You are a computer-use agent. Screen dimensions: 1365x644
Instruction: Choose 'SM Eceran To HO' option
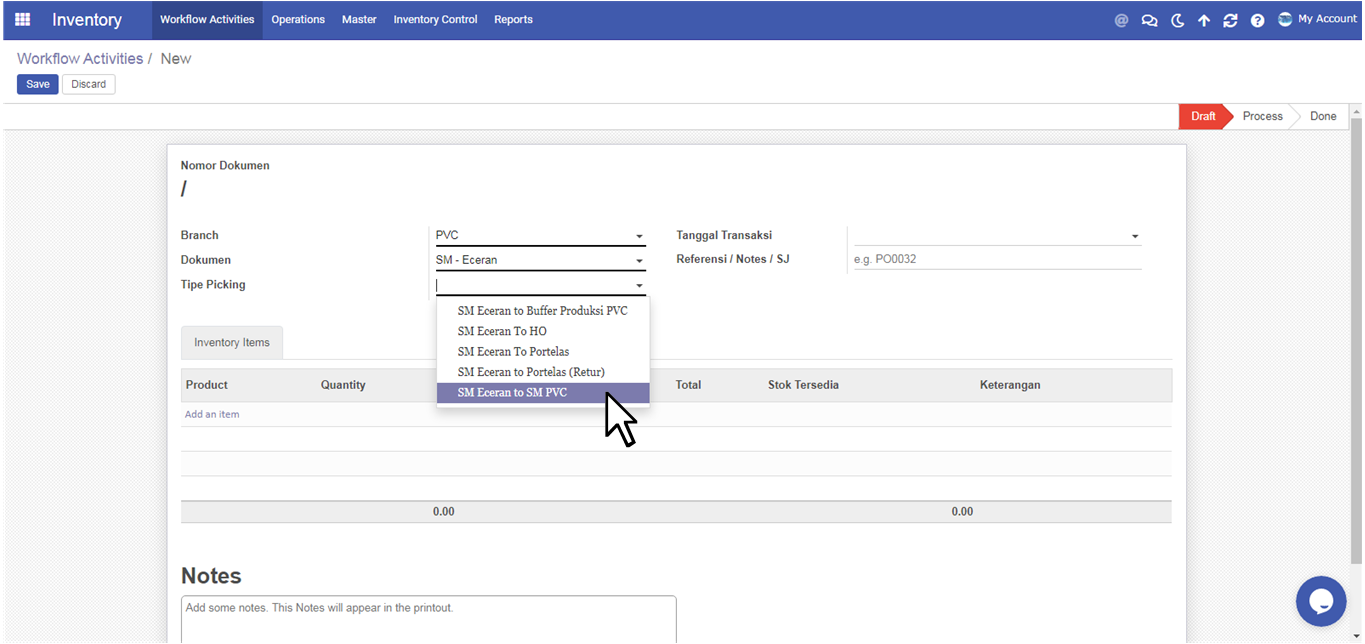[502, 331]
